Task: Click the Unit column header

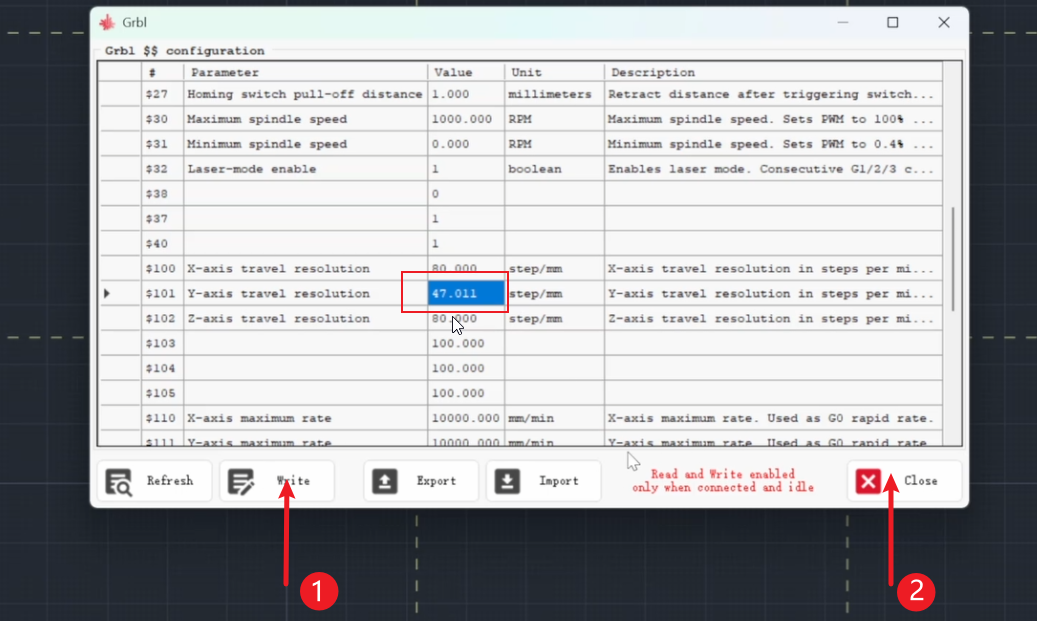Action: [553, 72]
